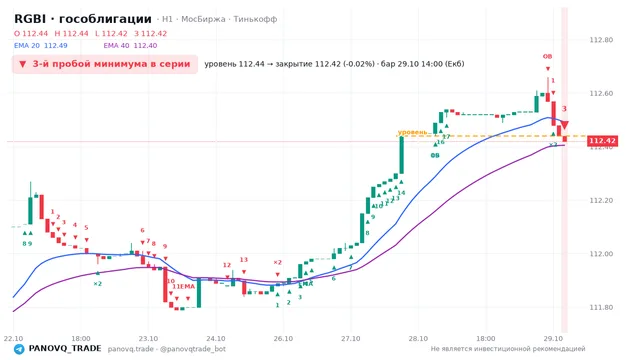This screenshot has height=360, width=640.
Task: Click the green '14' series marker
Action: 402,193
